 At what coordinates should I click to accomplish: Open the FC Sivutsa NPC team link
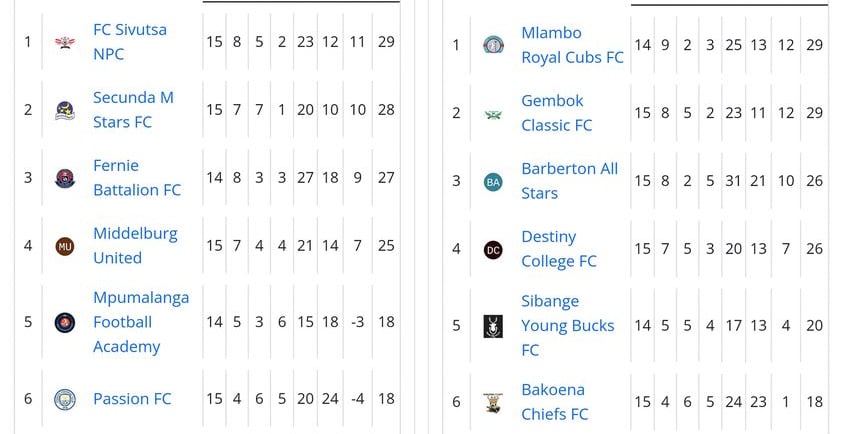click(x=130, y=42)
